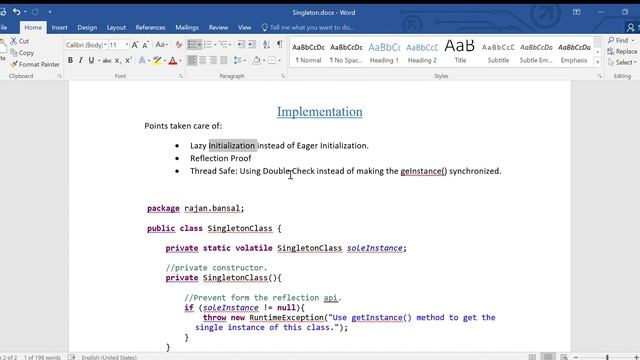This screenshot has width=640, height=360.
Task: Open the Font dialog launcher
Action: coord(181,76)
